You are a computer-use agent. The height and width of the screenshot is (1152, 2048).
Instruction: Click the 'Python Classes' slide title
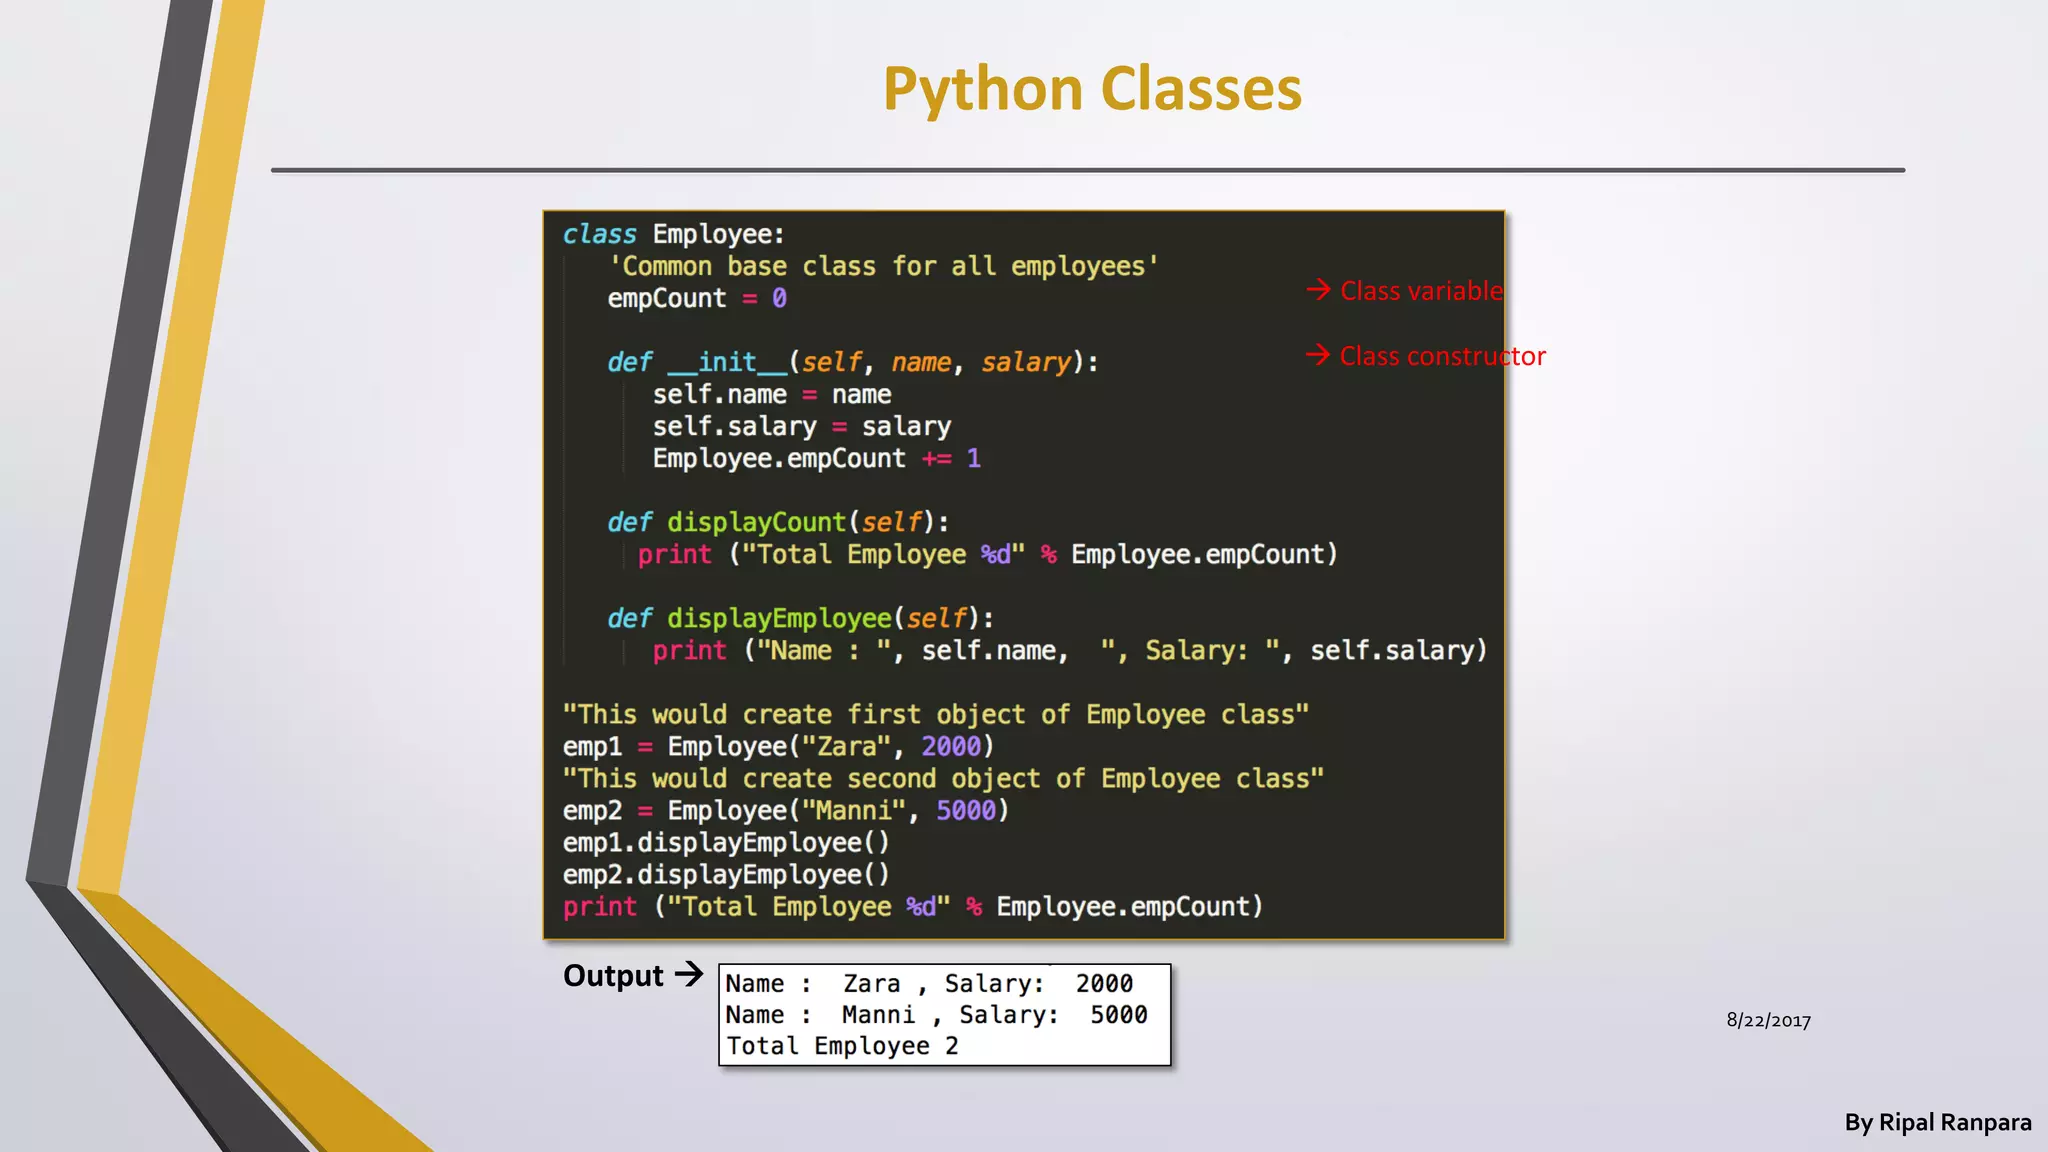[1092, 90]
